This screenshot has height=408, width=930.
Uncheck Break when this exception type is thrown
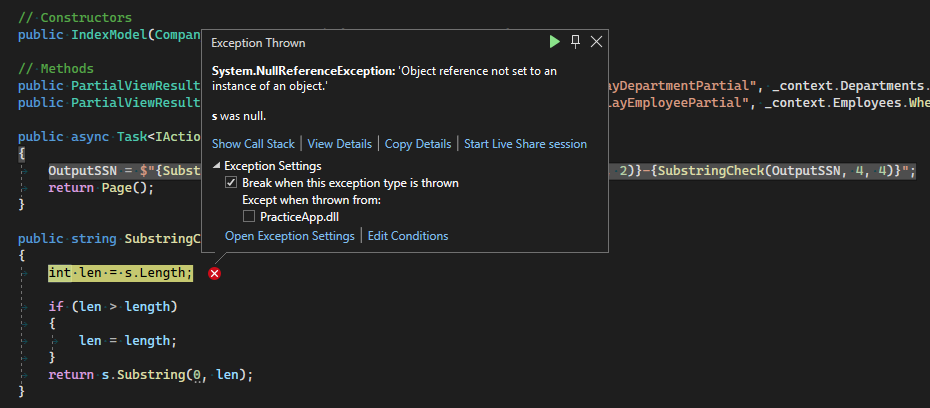pos(231,183)
